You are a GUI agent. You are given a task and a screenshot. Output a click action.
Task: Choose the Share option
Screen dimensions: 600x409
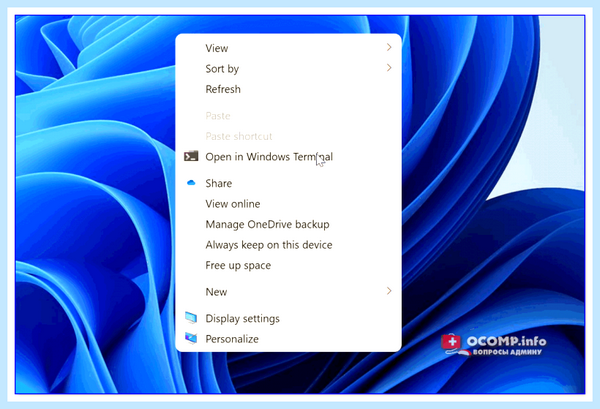pyautogui.click(x=288, y=183)
